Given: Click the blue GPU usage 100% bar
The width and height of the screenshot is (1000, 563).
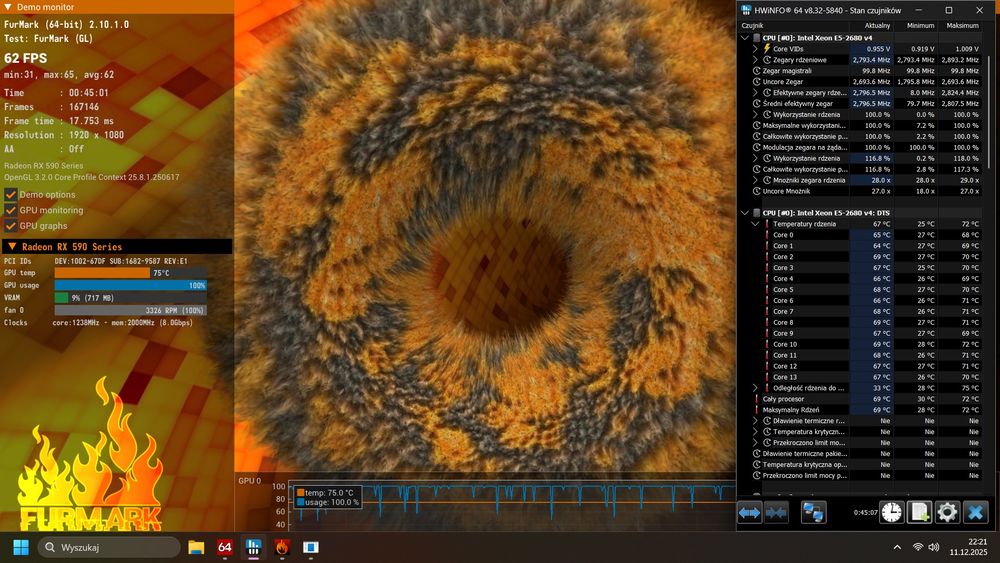Looking at the screenshot, I should (131, 285).
